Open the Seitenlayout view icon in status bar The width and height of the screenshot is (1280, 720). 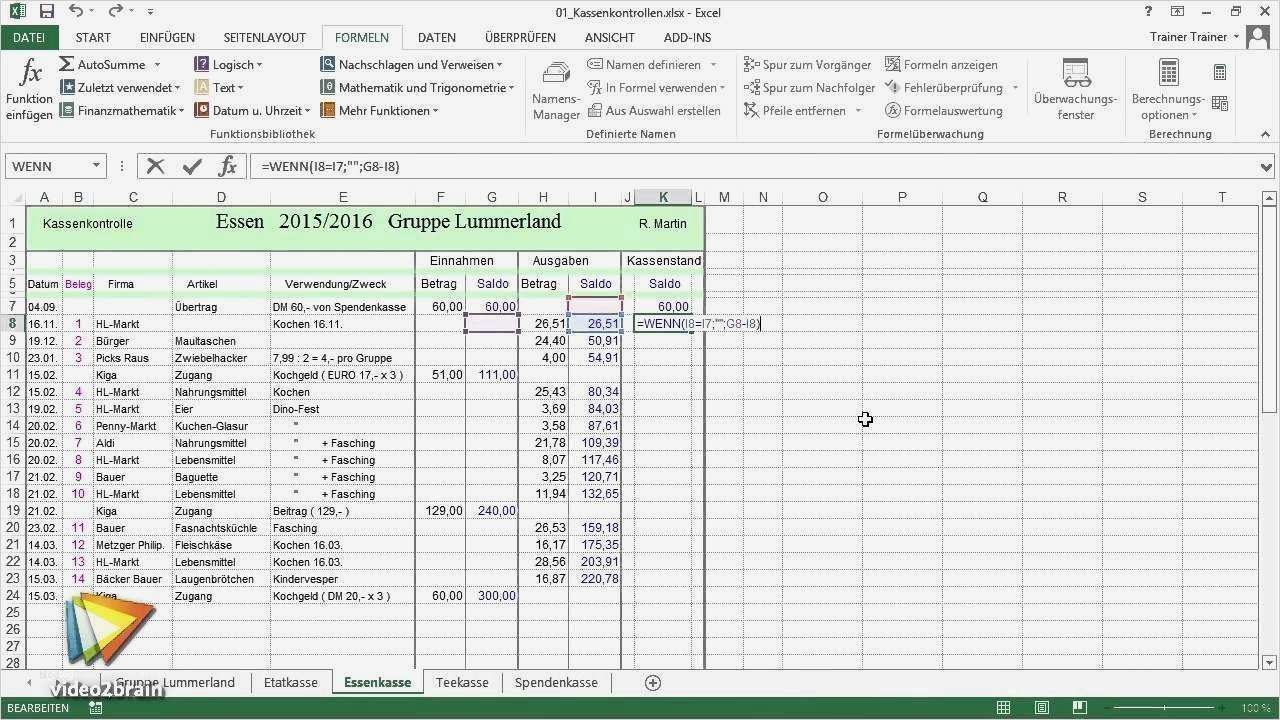coord(1041,707)
